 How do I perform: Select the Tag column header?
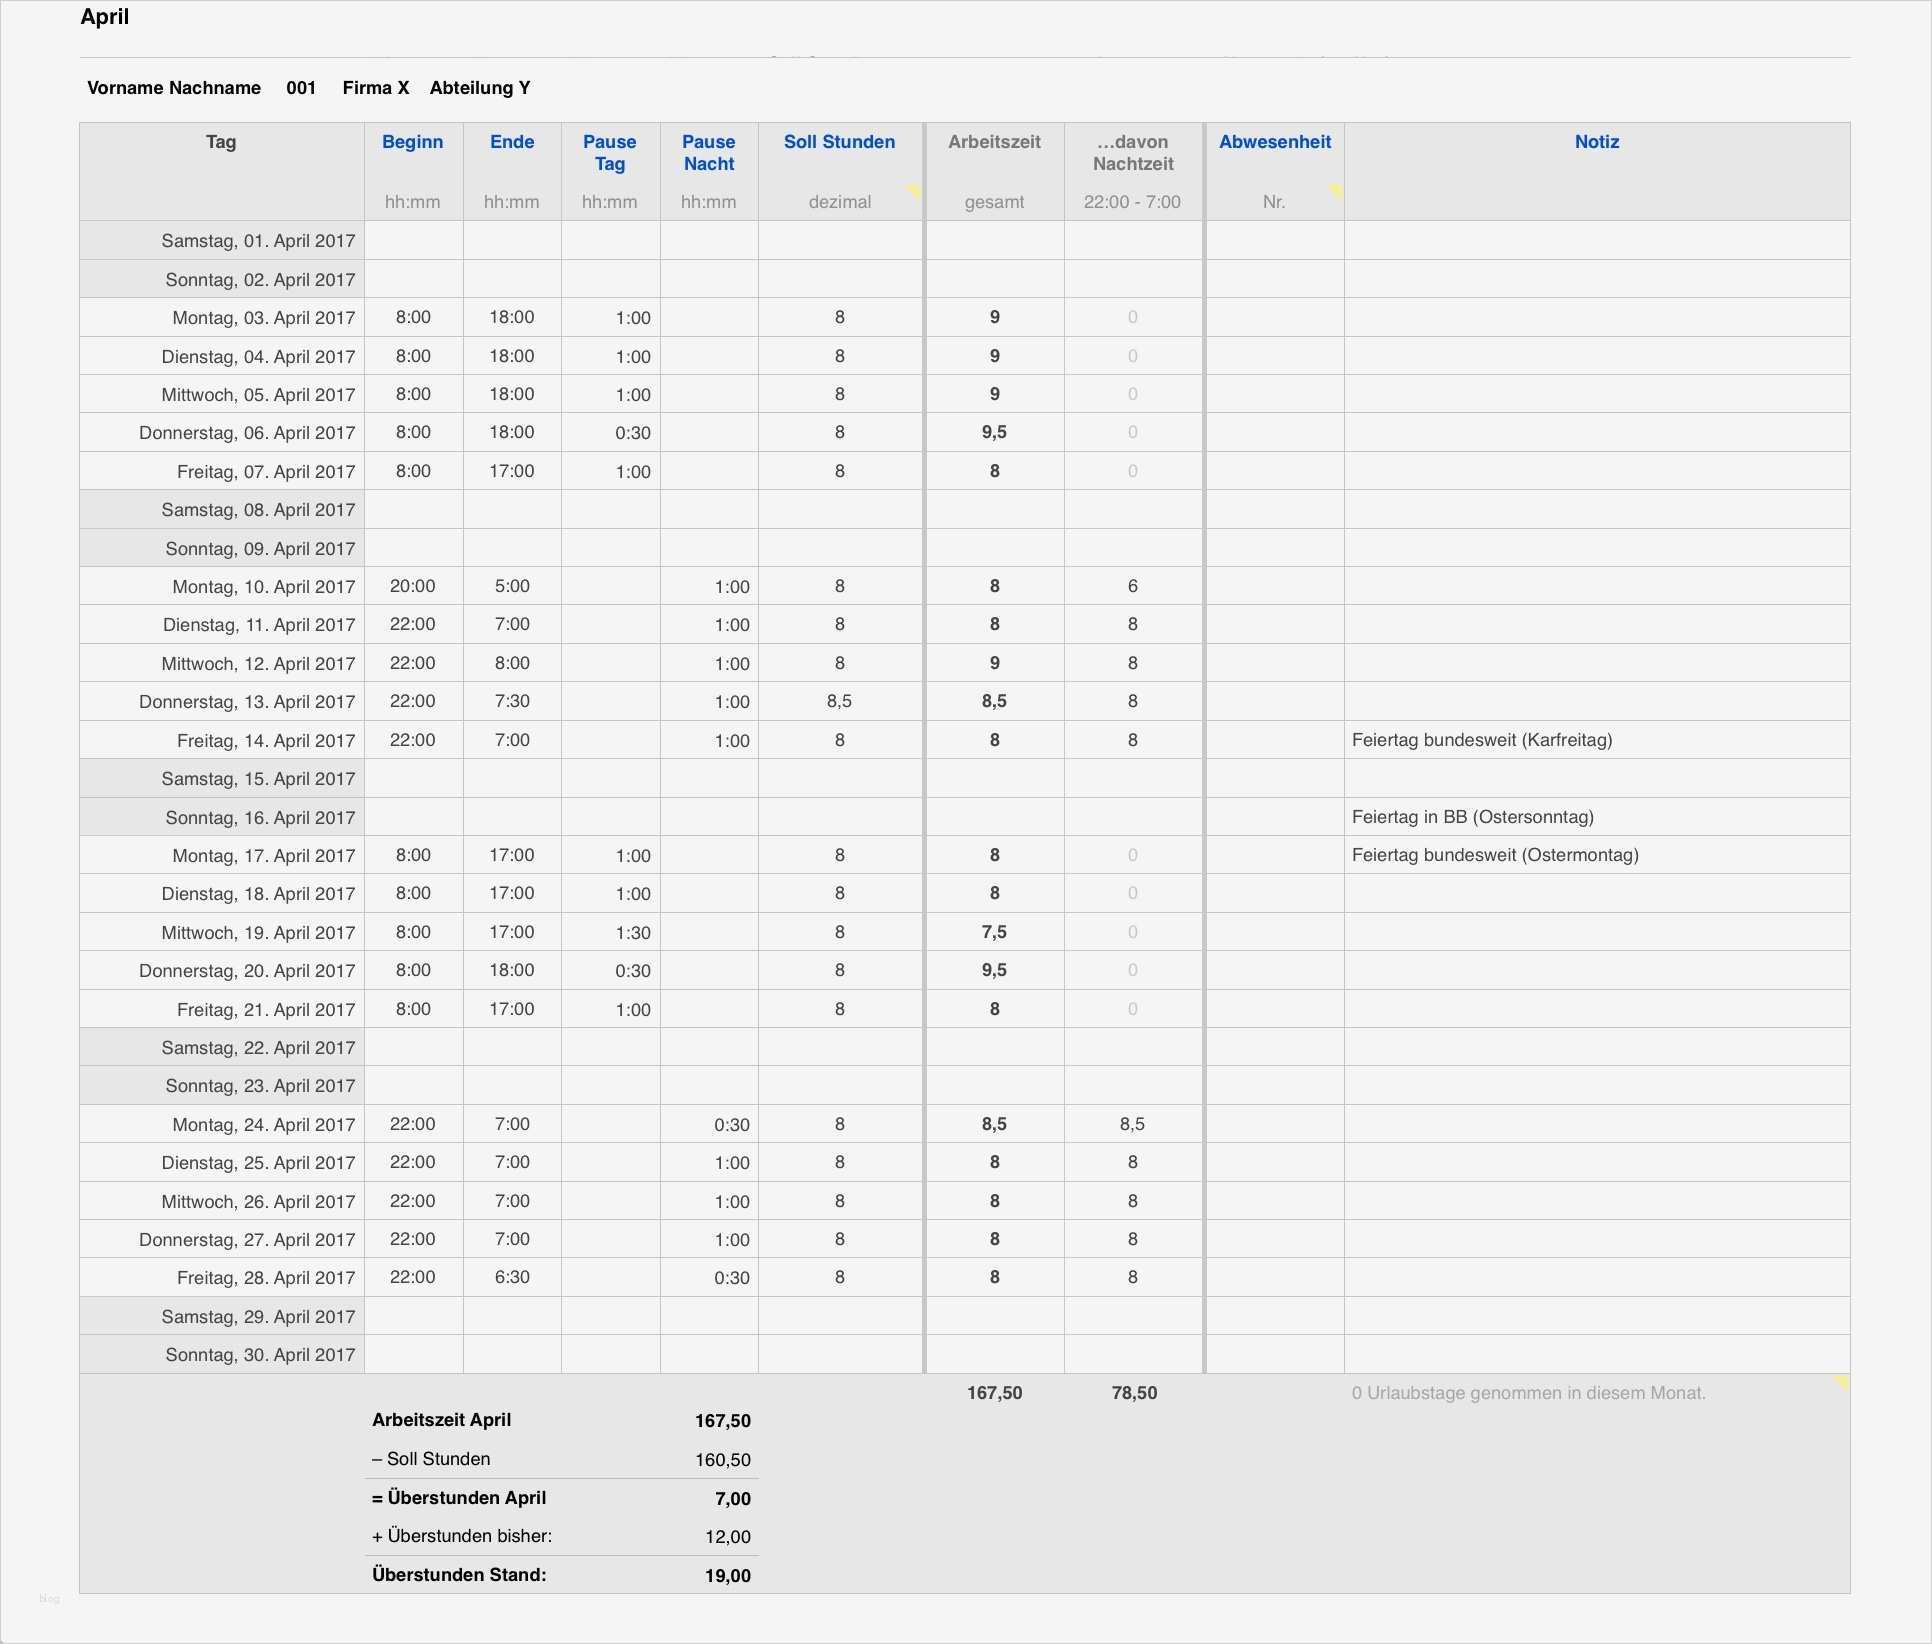(x=220, y=142)
